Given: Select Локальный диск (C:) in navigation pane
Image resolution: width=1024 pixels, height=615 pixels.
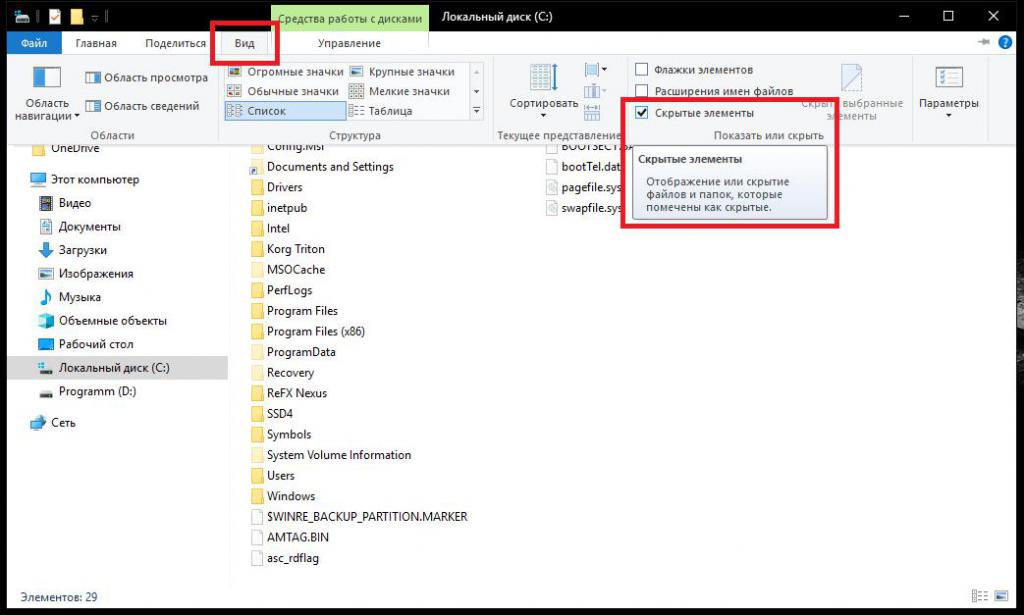Looking at the screenshot, I should 118,368.
